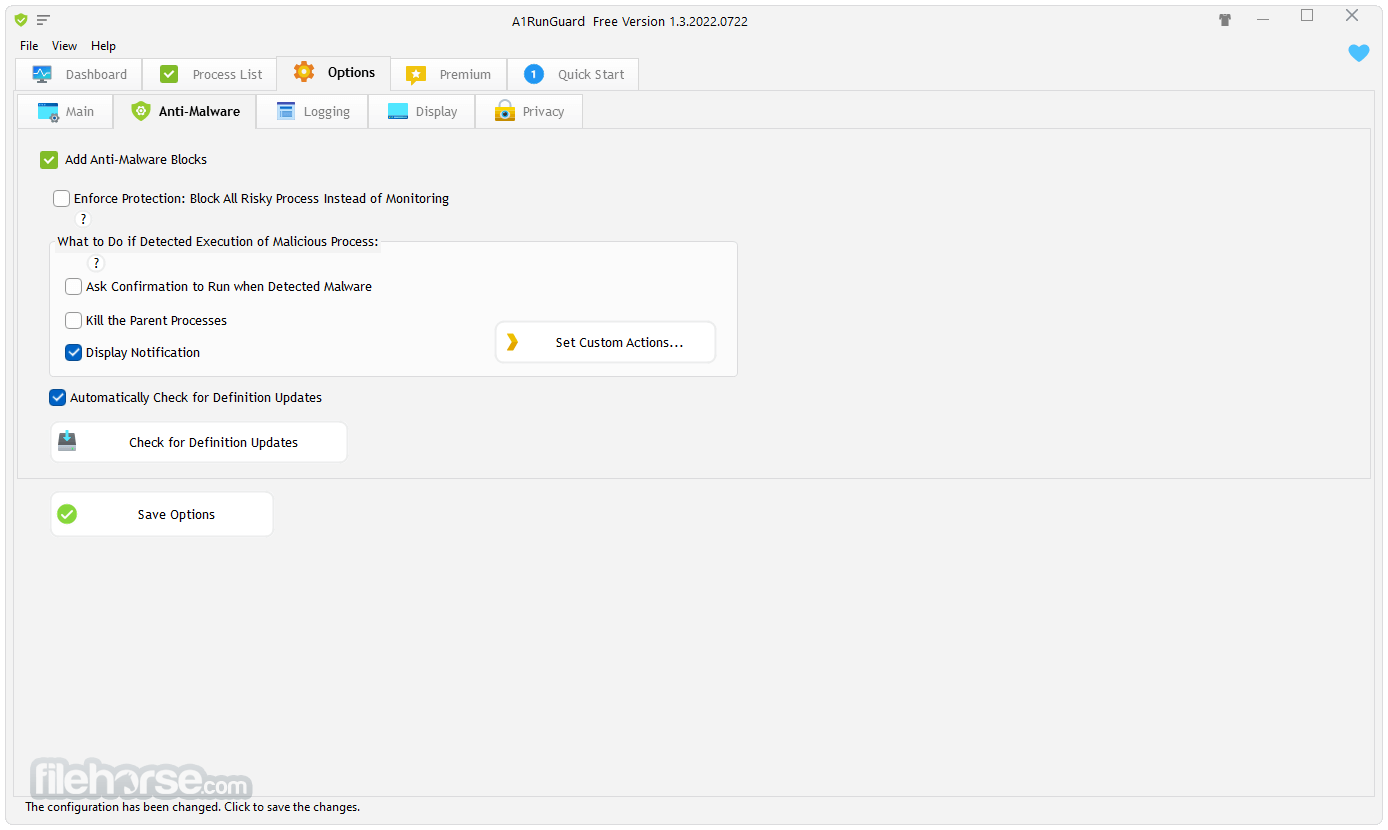Image resolution: width=1388 pixels, height=830 pixels.
Task: Switch to the Dashboard tab
Action: pyautogui.click(x=79, y=74)
